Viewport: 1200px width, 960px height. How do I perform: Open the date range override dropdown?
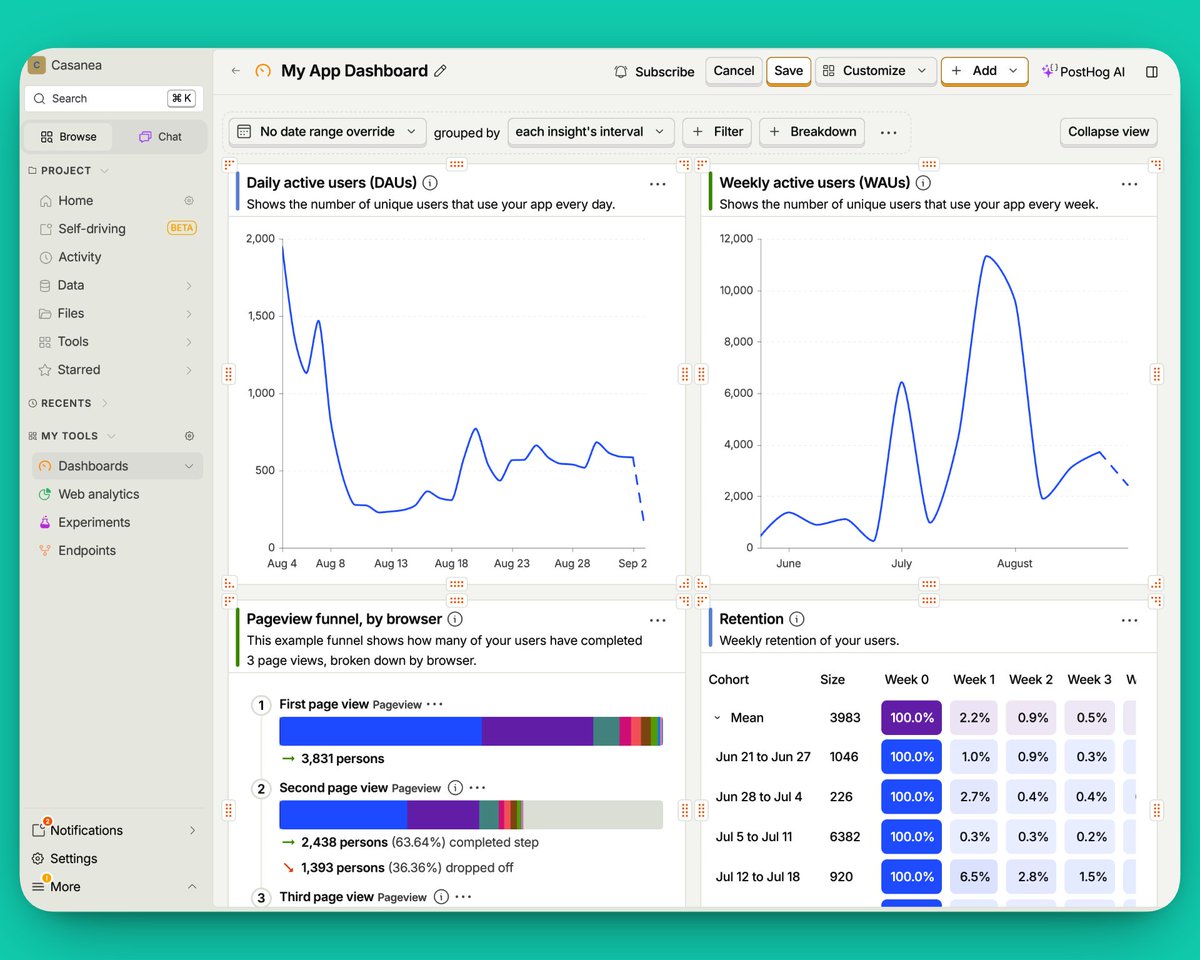tap(327, 132)
